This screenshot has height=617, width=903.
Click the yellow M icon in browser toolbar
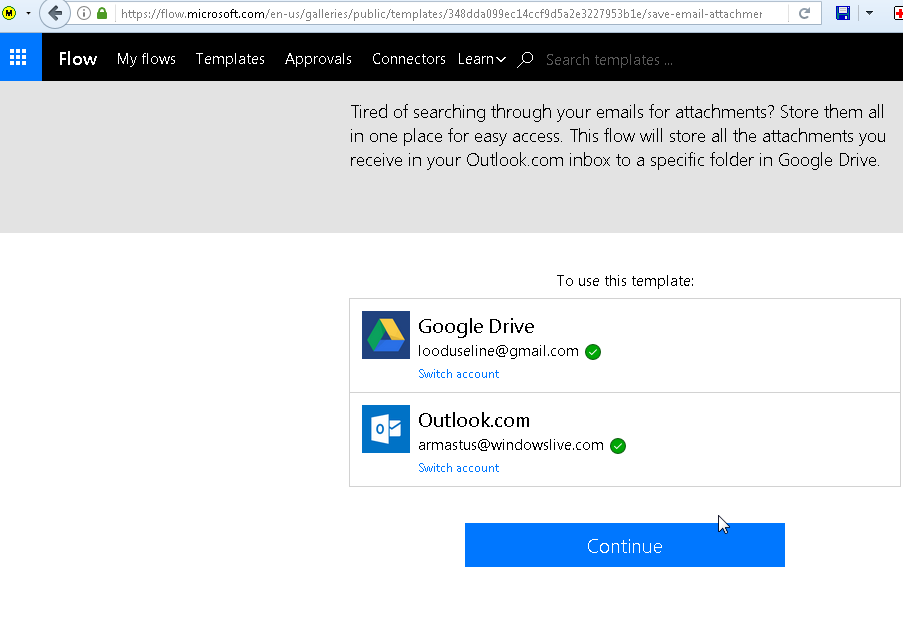pyautogui.click(x=9, y=13)
